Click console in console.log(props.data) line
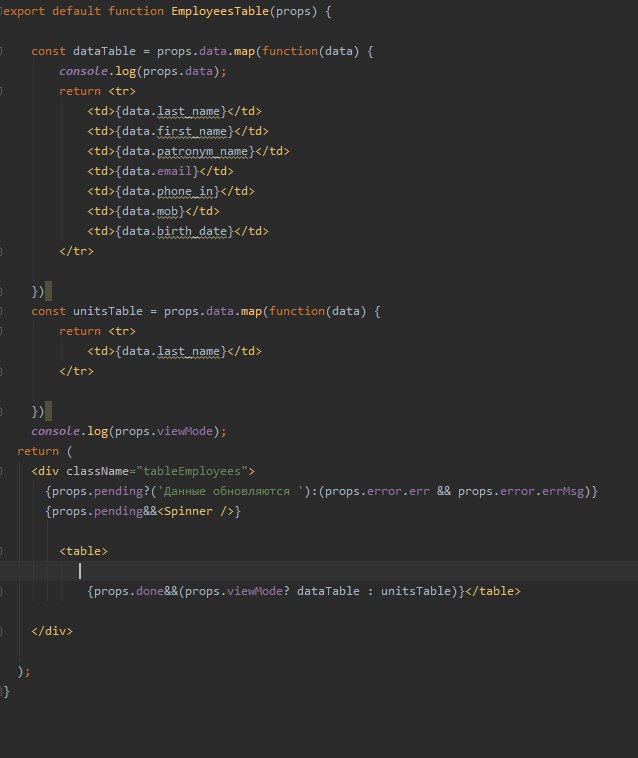Image resolution: width=638 pixels, height=758 pixels. coord(83,71)
